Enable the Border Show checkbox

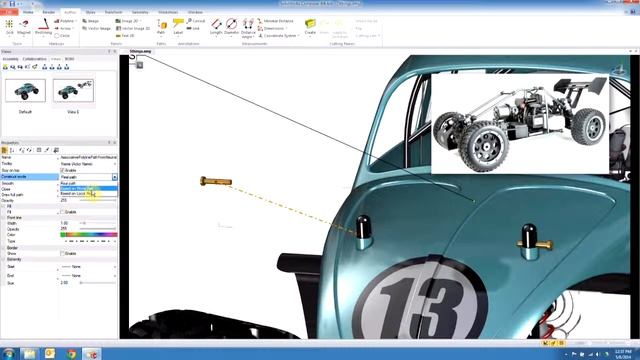tap(62, 253)
